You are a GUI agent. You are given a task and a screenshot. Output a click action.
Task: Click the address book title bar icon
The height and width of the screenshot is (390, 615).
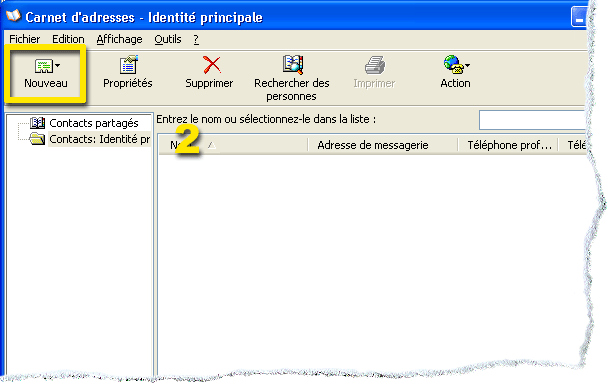coord(13,16)
